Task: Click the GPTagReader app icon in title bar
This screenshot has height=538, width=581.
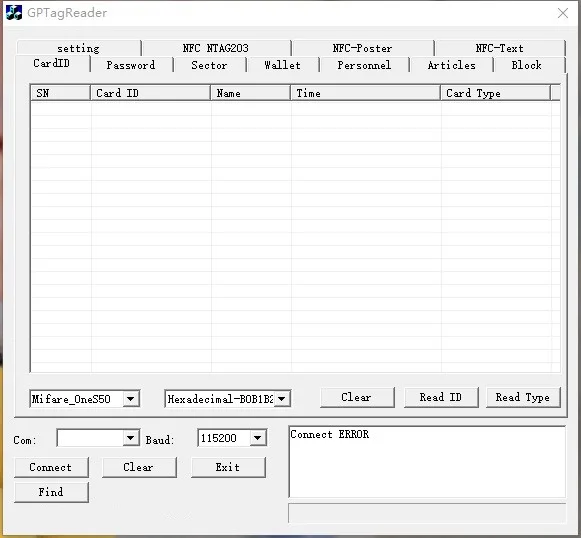Action: (x=14, y=13)
